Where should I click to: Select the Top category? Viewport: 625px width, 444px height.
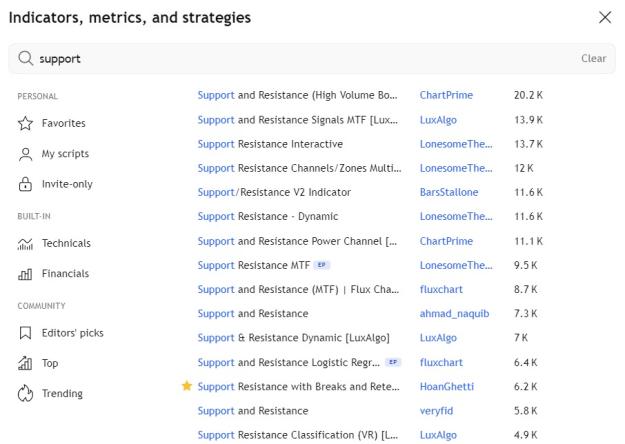point(50,363)
